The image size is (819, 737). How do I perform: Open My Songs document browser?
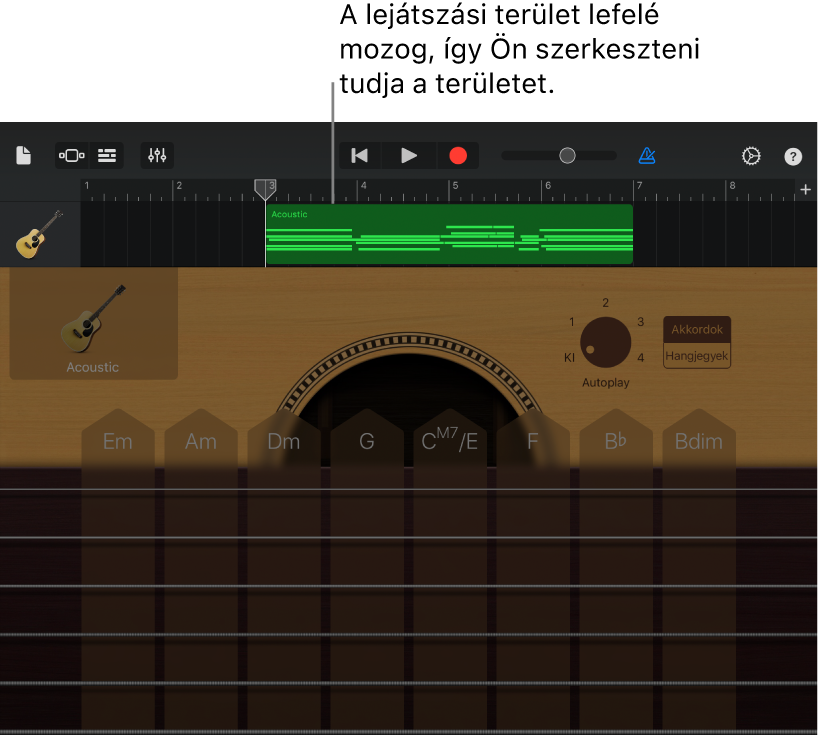24,155
